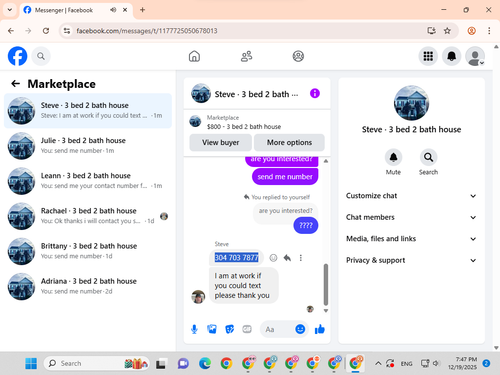
Task: Open more options for the phone number message
Action: [x=301, y=258]
